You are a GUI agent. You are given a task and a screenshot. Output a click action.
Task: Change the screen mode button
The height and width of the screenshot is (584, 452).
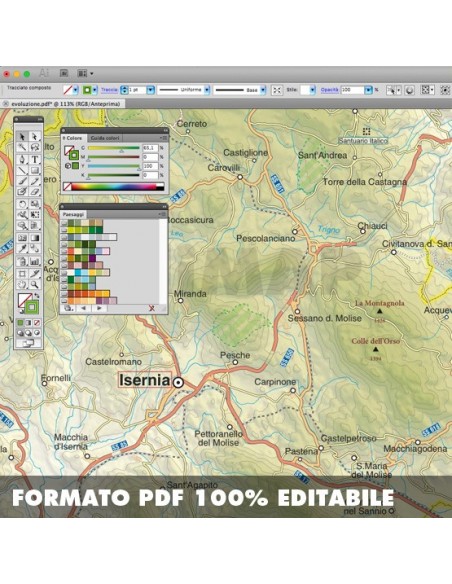click(x=28, y=343)
